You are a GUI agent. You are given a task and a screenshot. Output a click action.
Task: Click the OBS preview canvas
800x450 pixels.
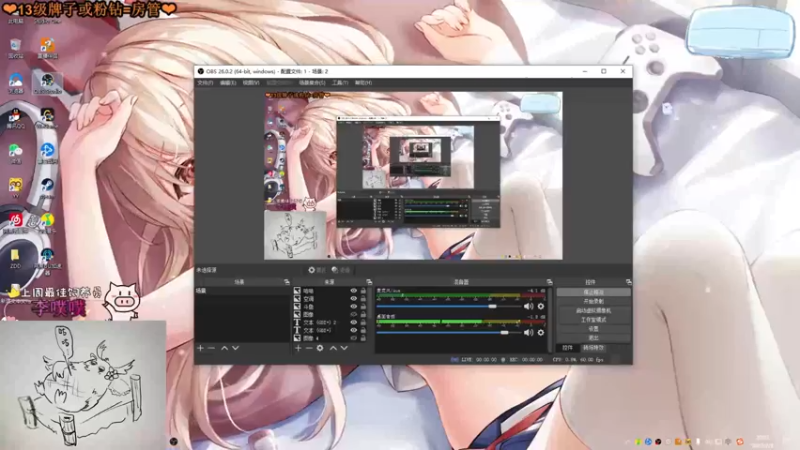(413, 176)
